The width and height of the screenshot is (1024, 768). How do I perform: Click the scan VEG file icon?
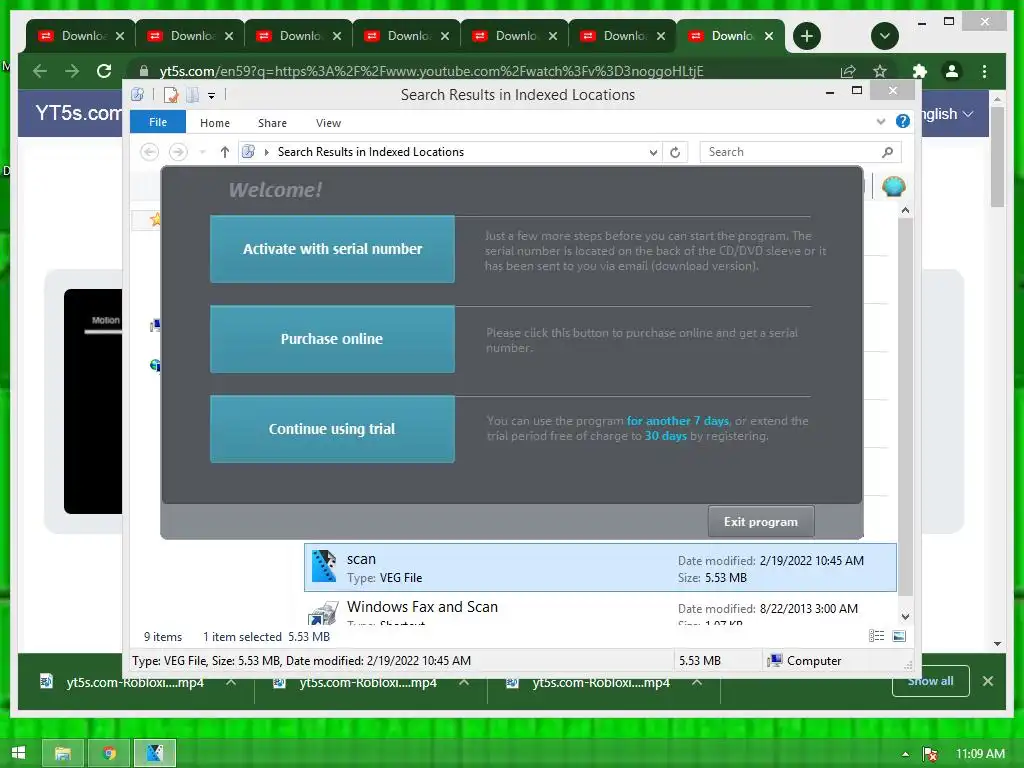point(324,566)
